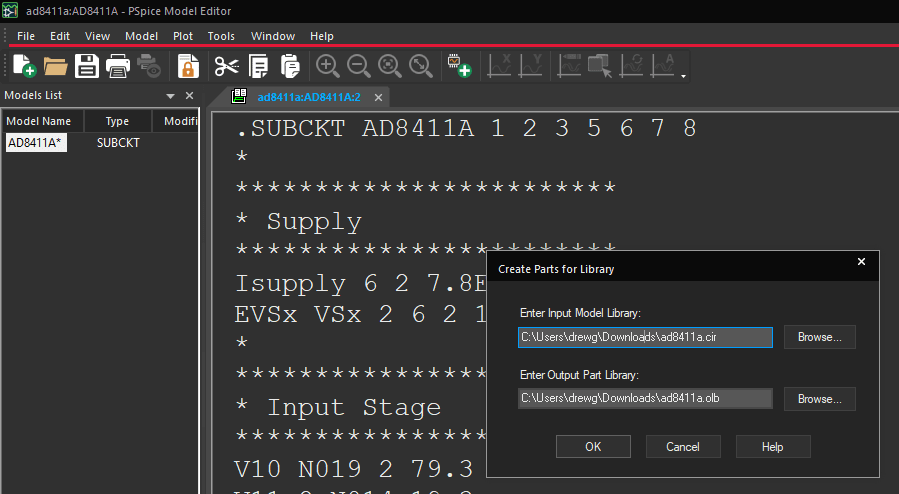This screenshot has height=494, width=899.
Task: Close the ad8411a:AD8411A:2 tab
Action: coord(378,97)
